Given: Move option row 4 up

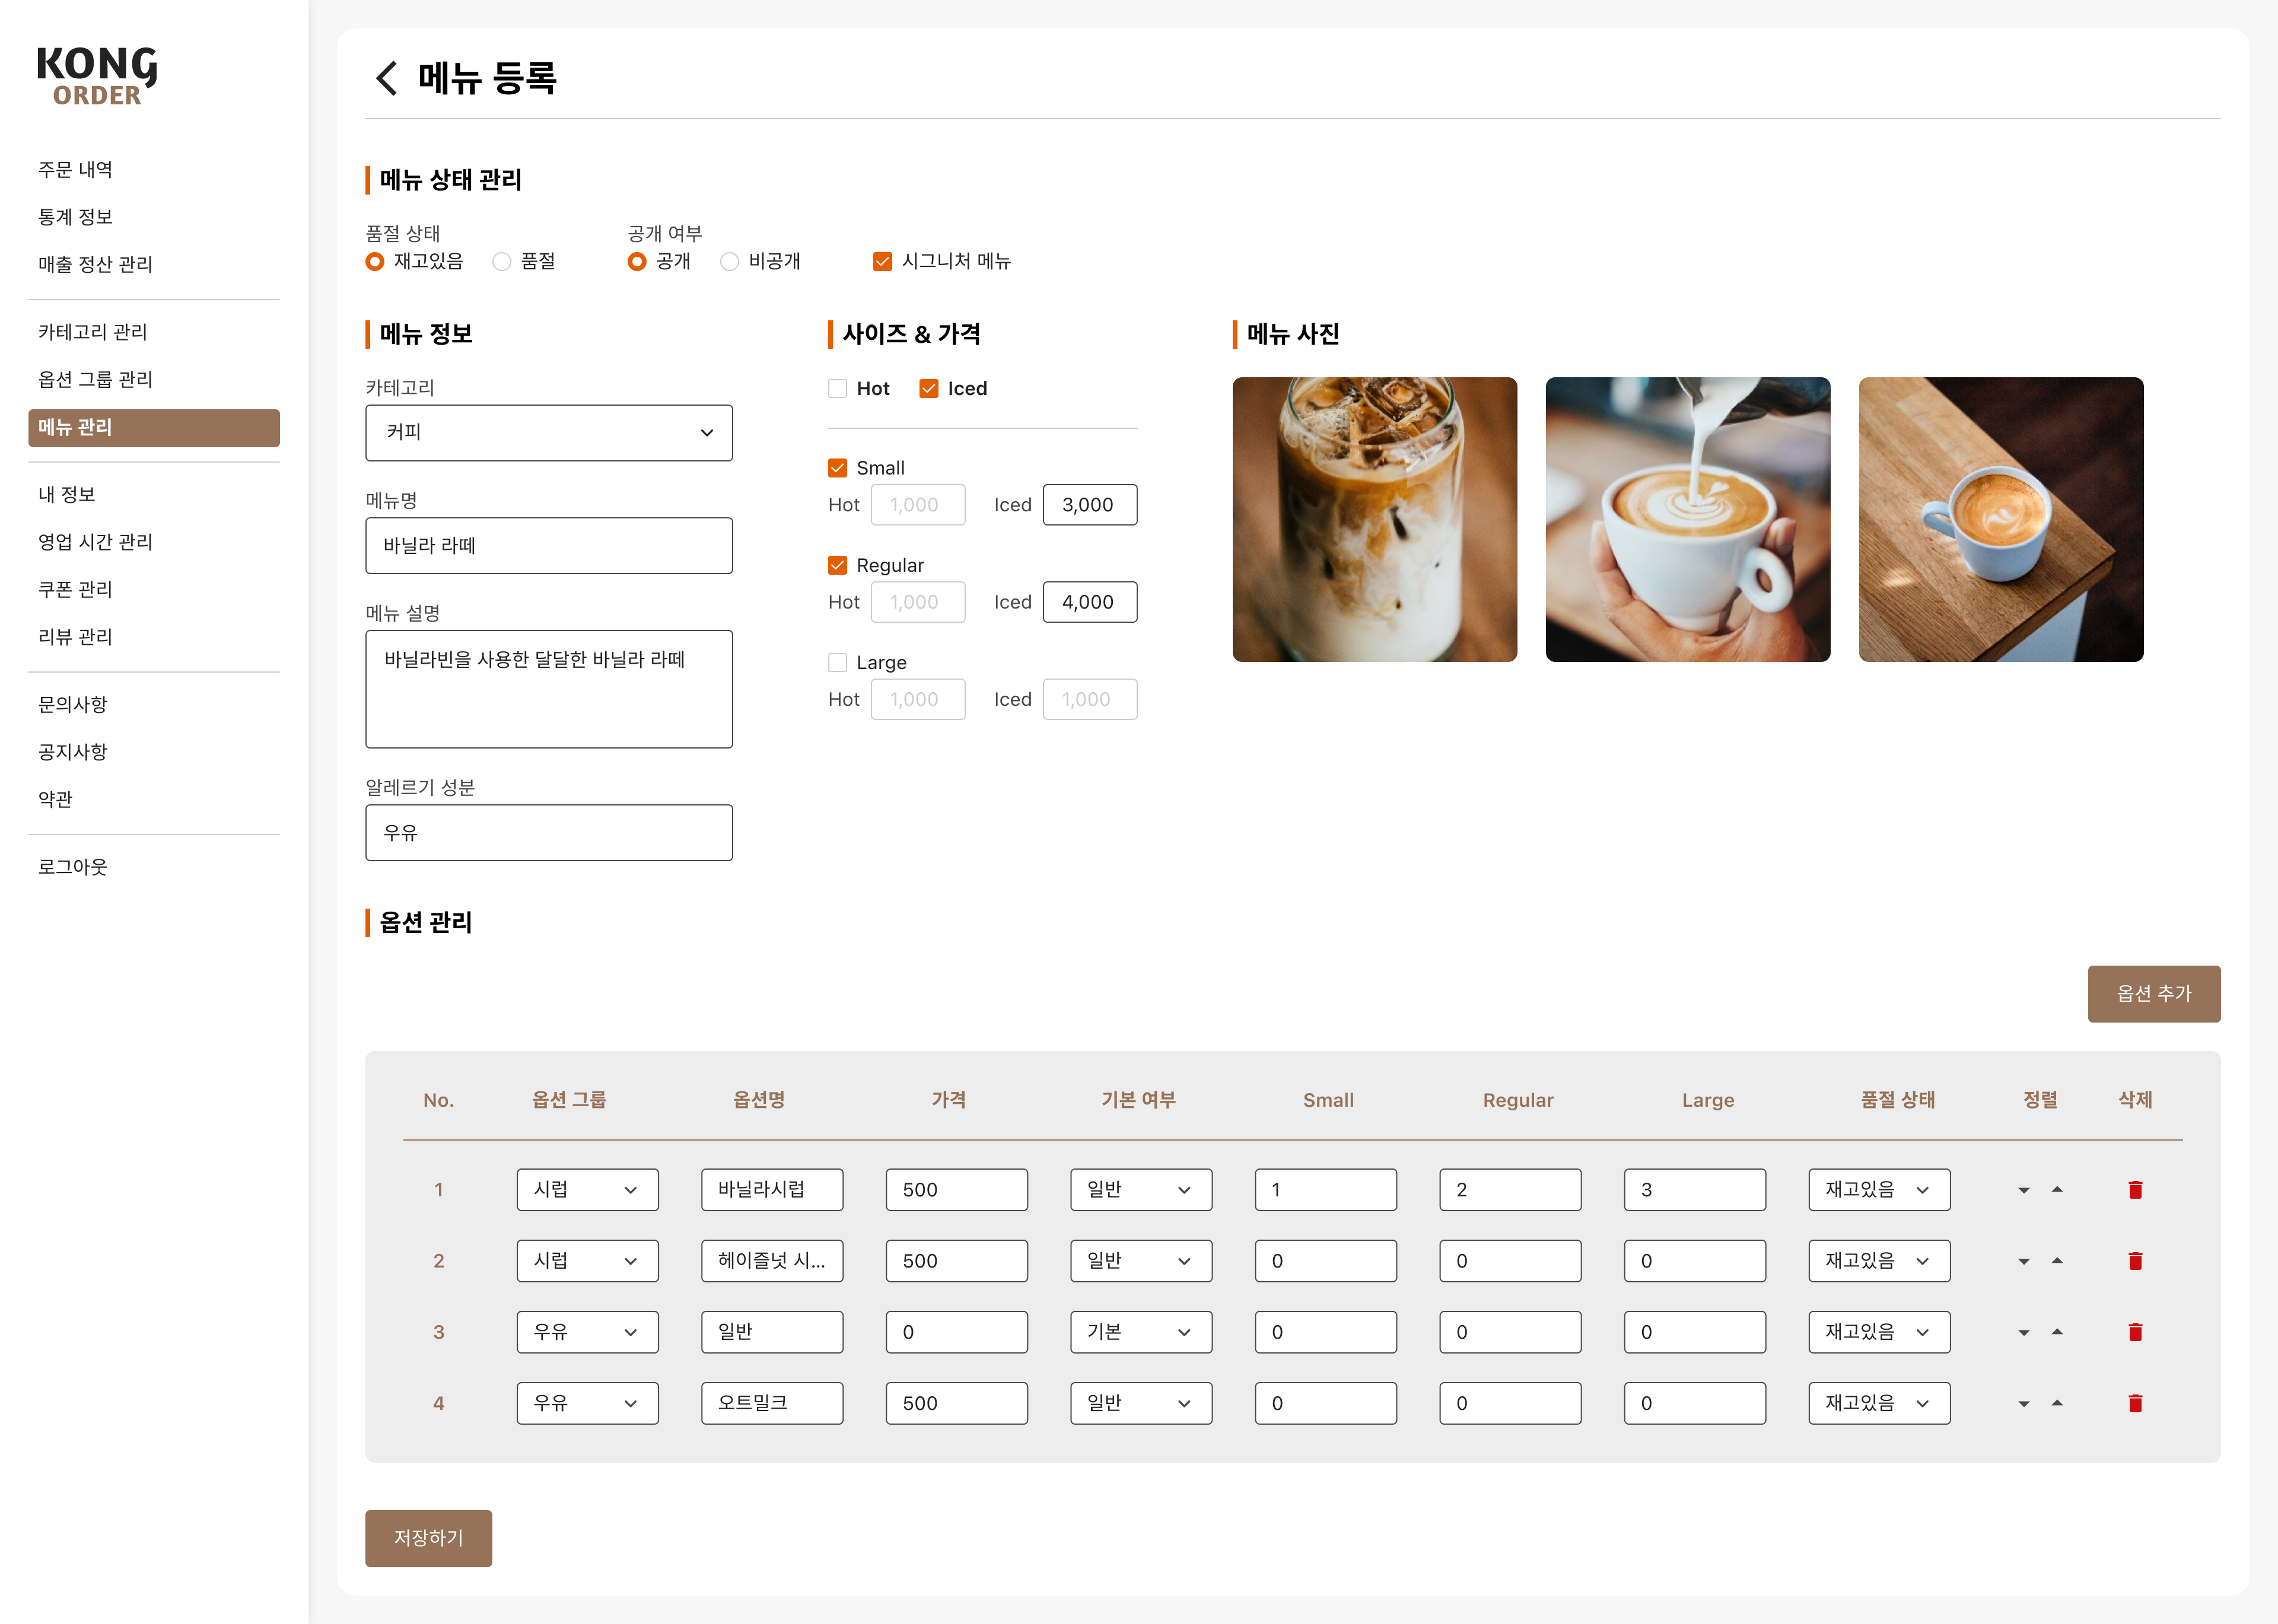Looking at the screenshot, I should (x=2057, y=1403).
